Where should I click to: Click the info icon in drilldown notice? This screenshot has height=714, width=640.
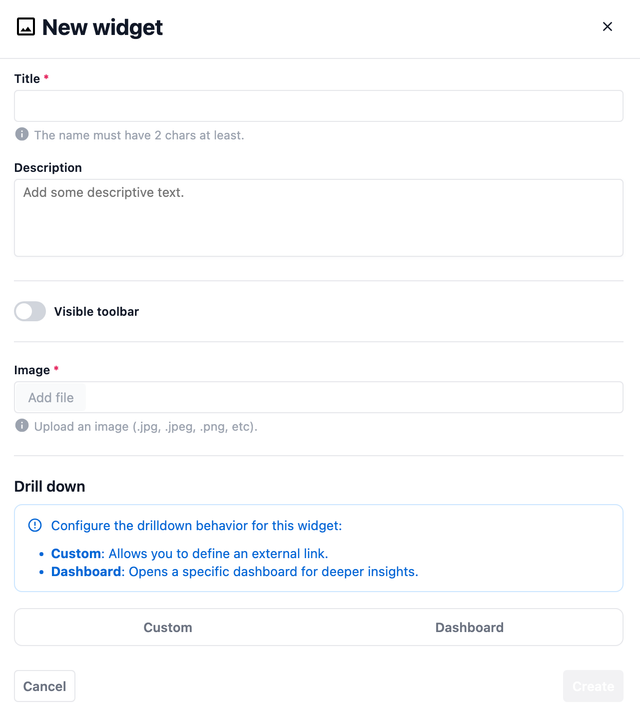point(35,525)
